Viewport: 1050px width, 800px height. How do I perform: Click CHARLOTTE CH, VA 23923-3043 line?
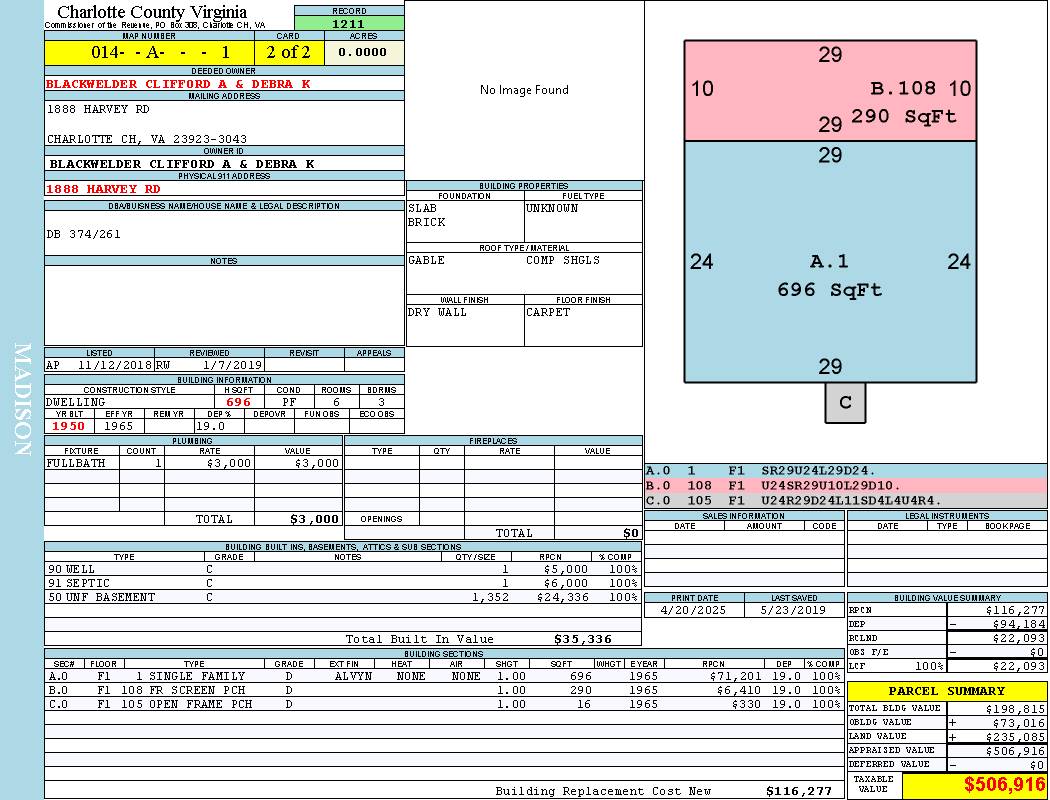point(147,139)
